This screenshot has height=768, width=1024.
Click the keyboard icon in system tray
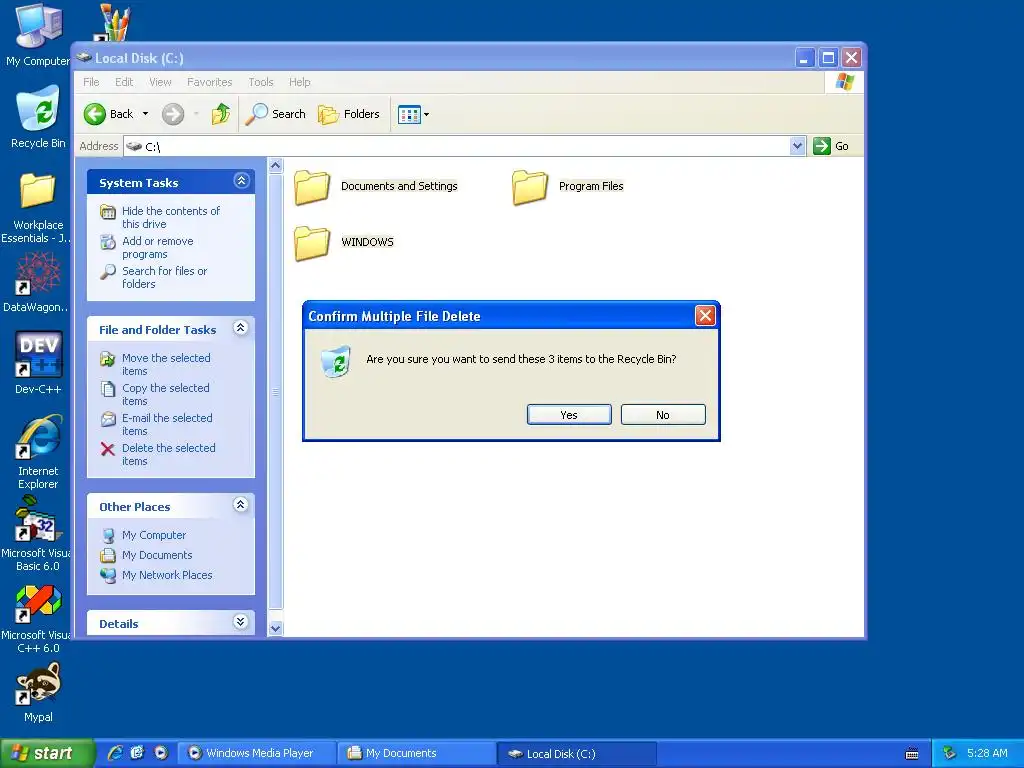[912, 754]
